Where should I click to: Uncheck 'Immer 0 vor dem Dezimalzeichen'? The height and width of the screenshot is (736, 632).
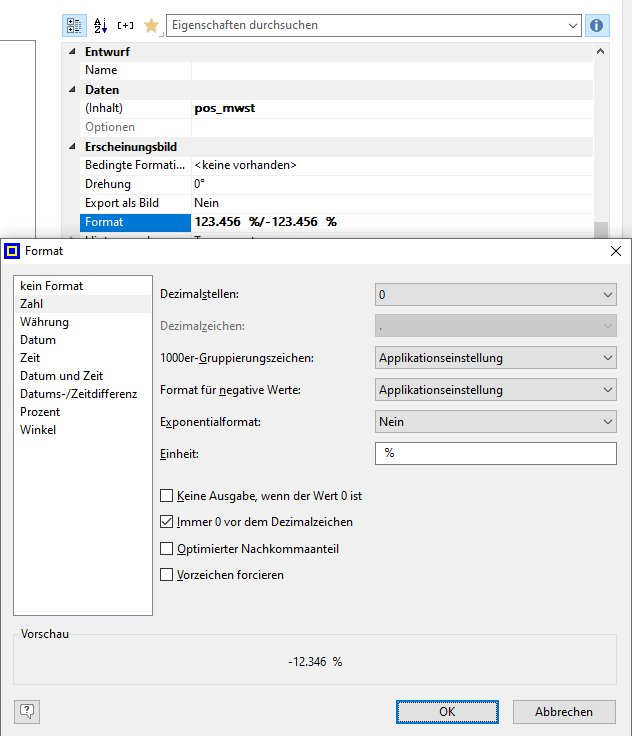[x=167, y=522]
